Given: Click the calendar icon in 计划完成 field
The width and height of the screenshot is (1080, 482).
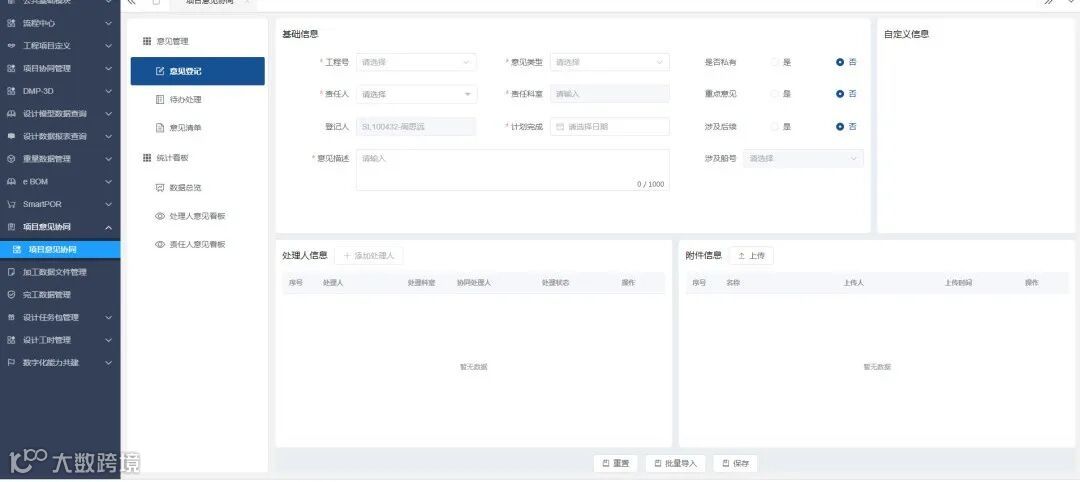Looking at the screenshot, I should (x=560, y=127).
